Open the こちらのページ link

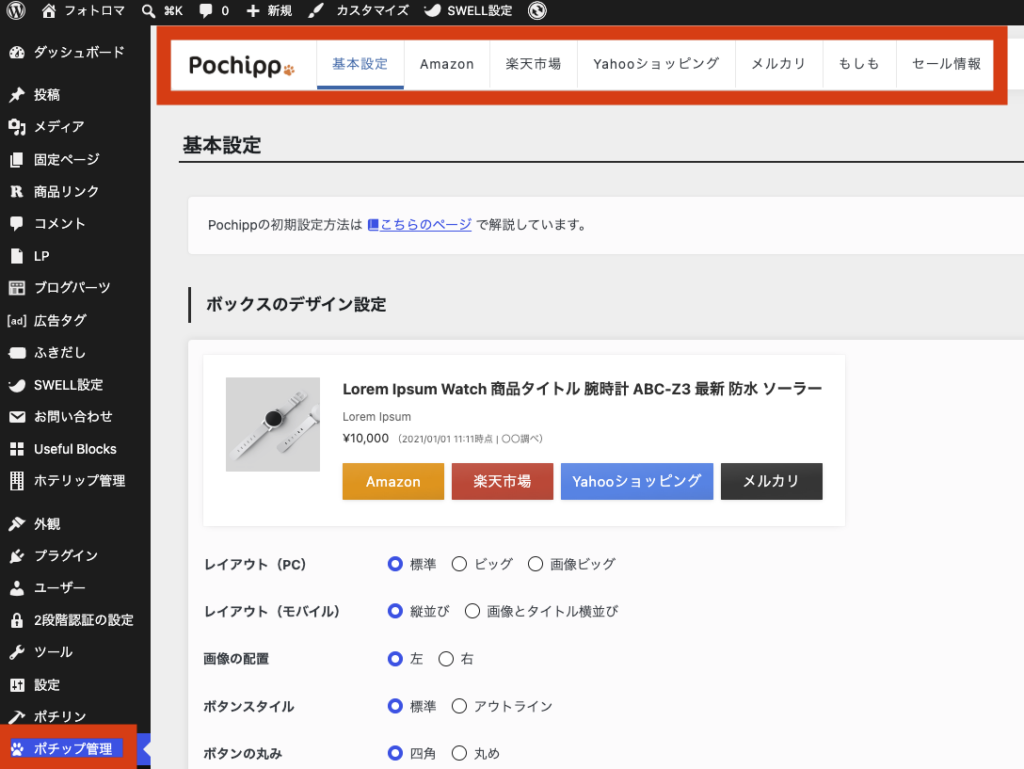(x=419, y=225)
